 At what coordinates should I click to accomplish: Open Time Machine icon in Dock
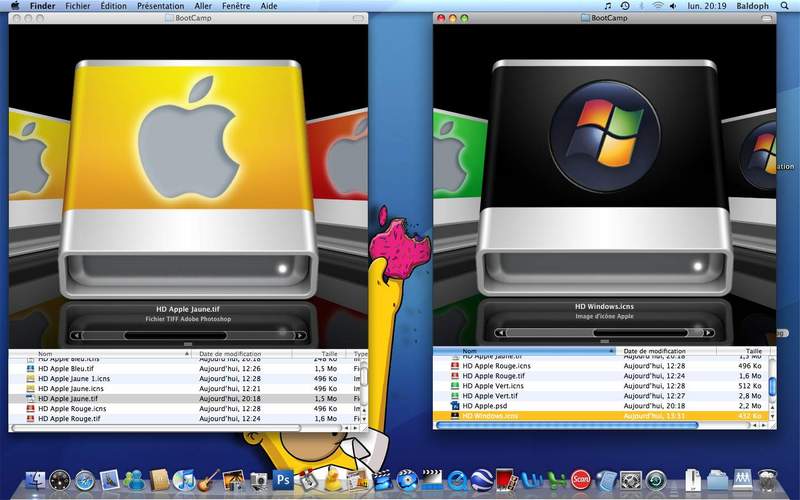point(656,481)
